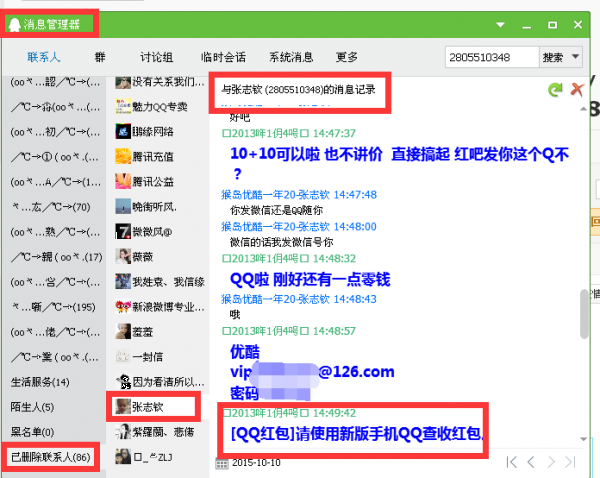Click the QQ红包 message text
Screen dimensions: 600x478
[357, 434]
